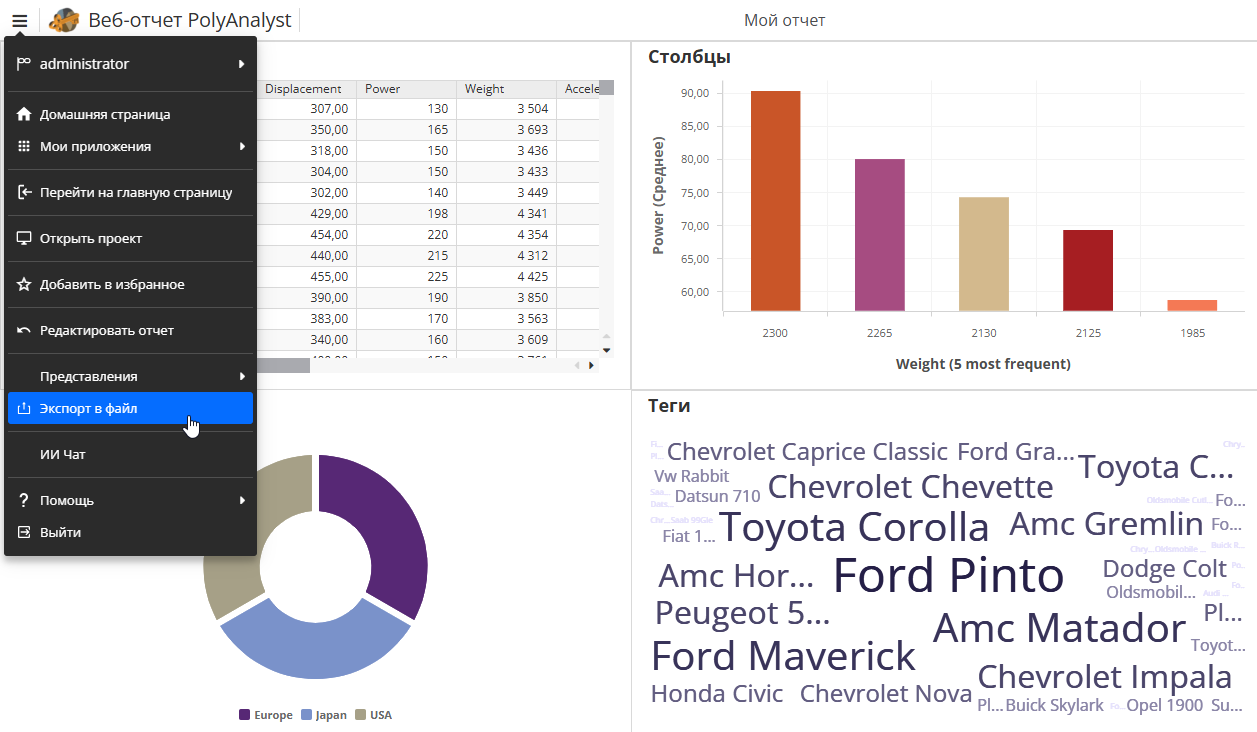Click the Ford Pinto tag
Viewport: 1257px width, 732px height.
pyautogui.click(x=948, y=575)
